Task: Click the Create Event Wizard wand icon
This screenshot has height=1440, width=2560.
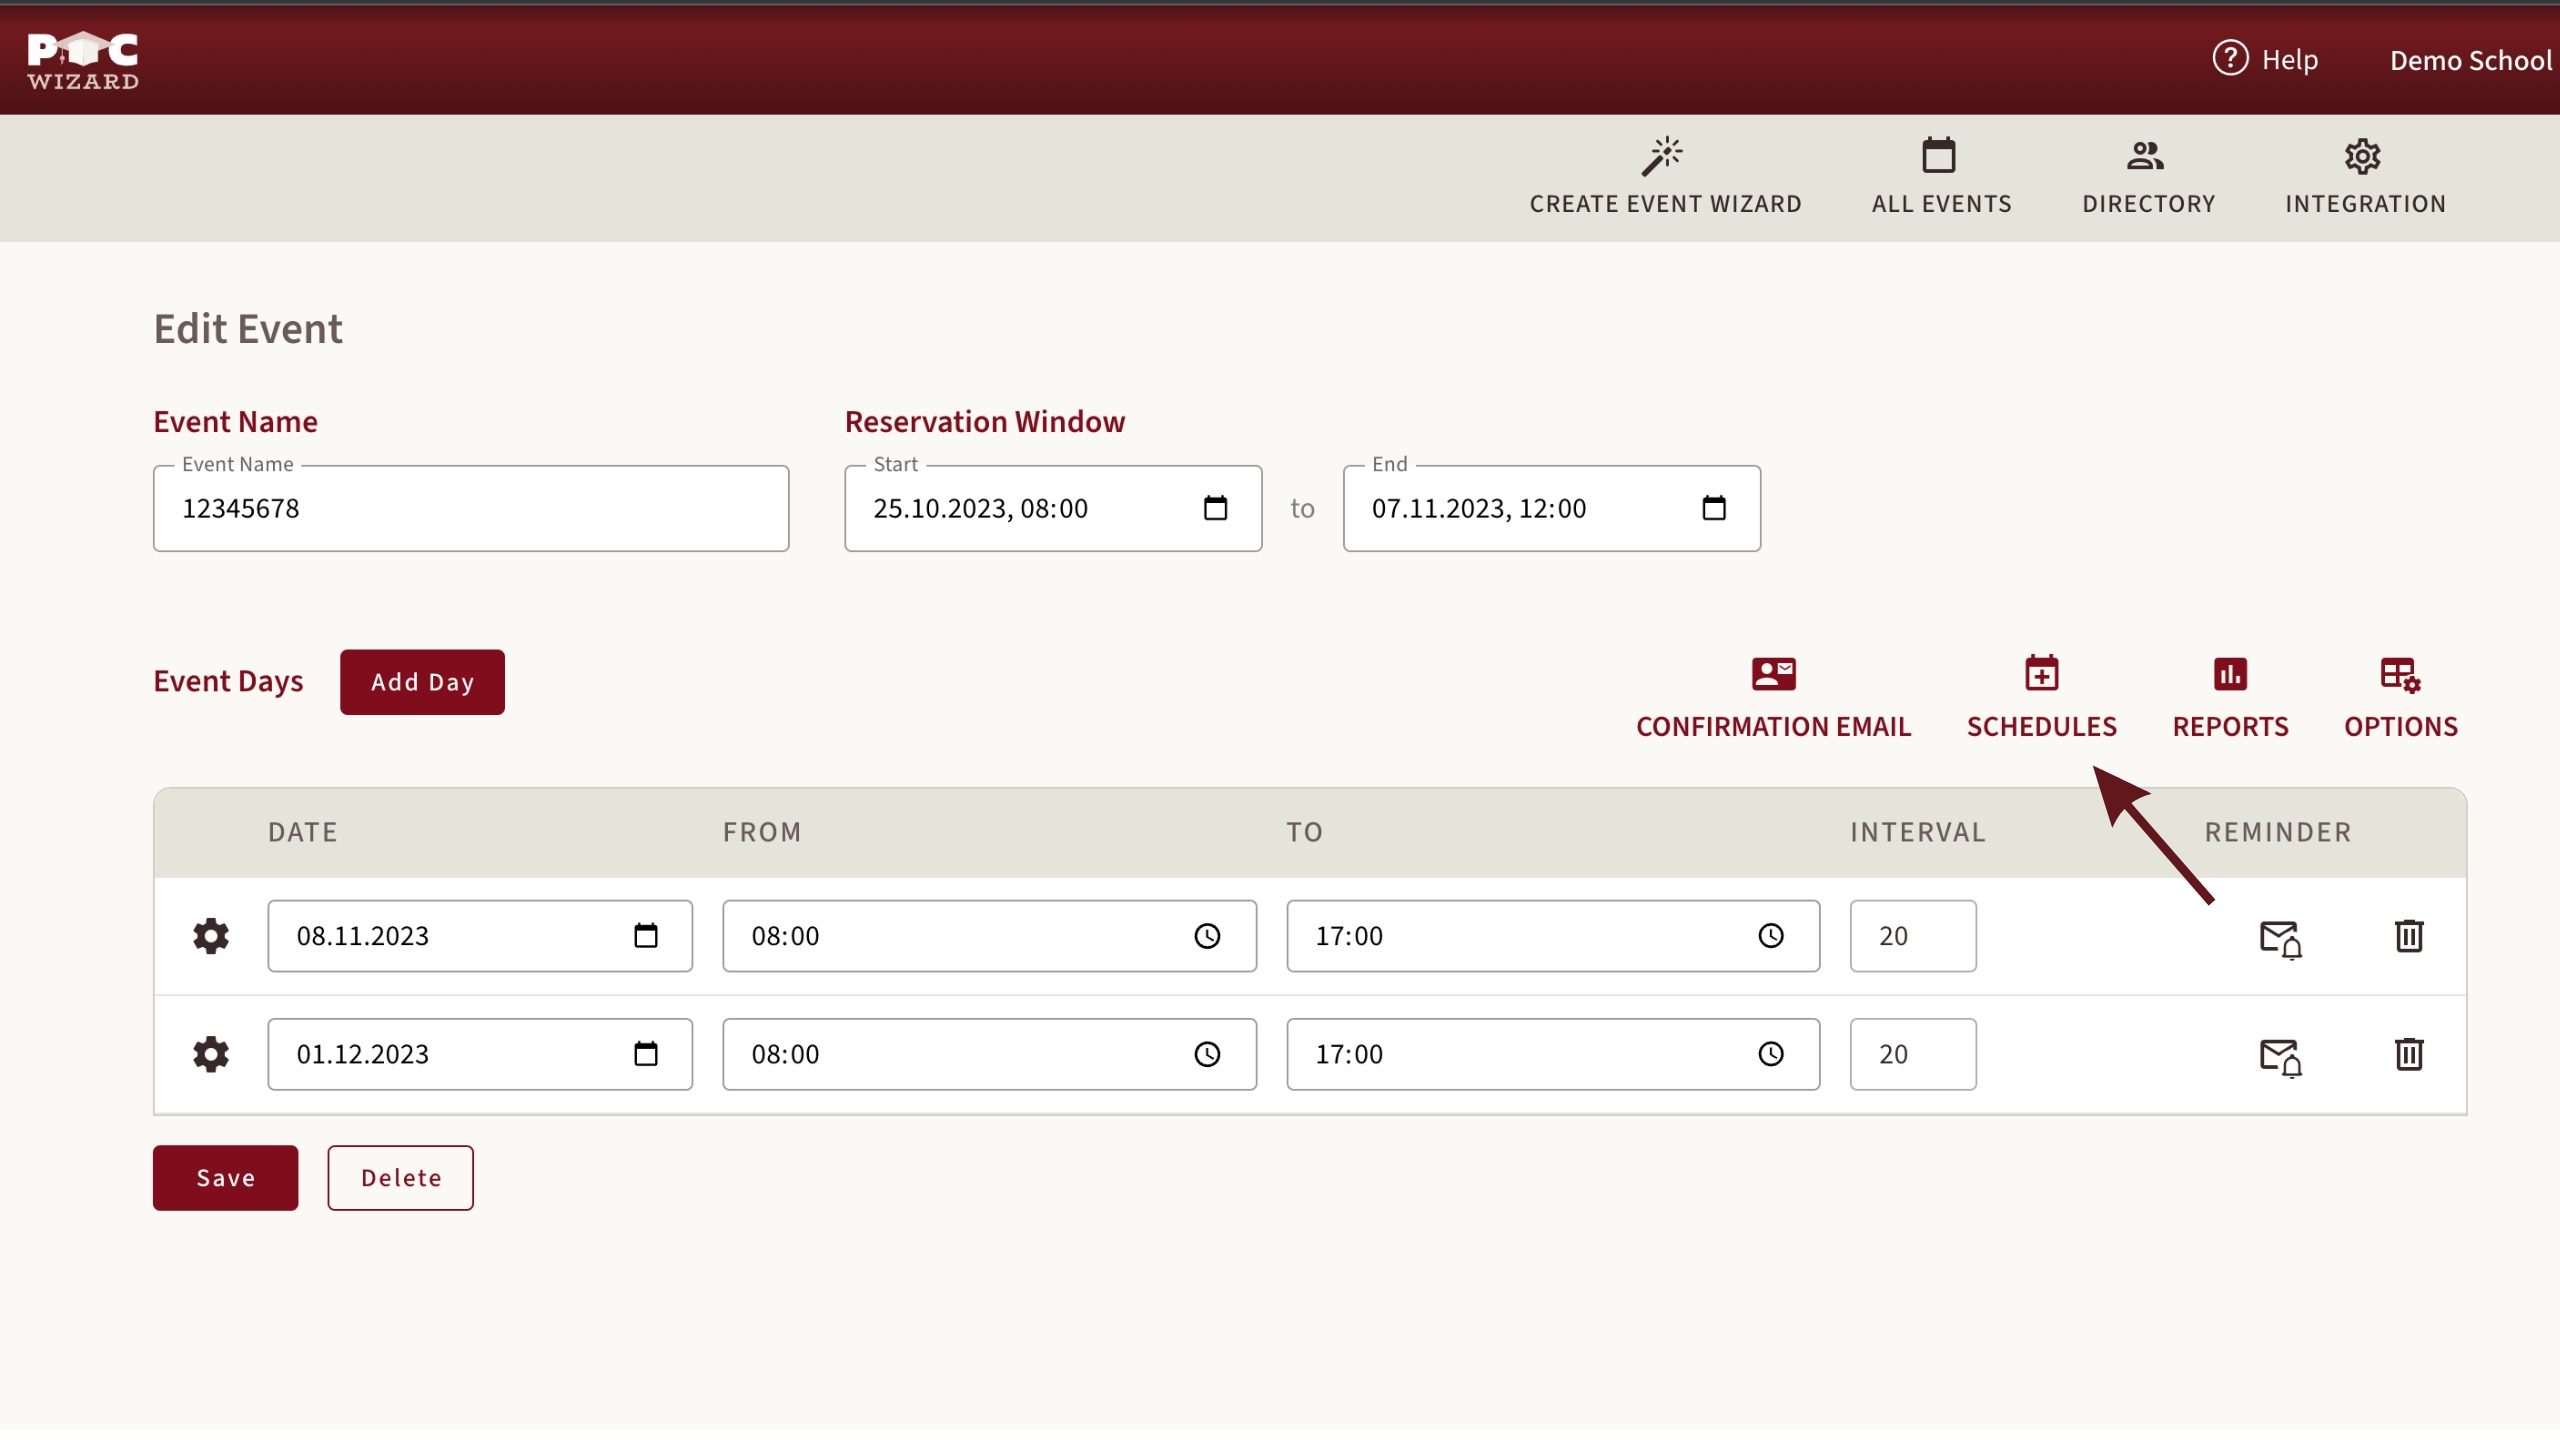Action: point(1663,156)
